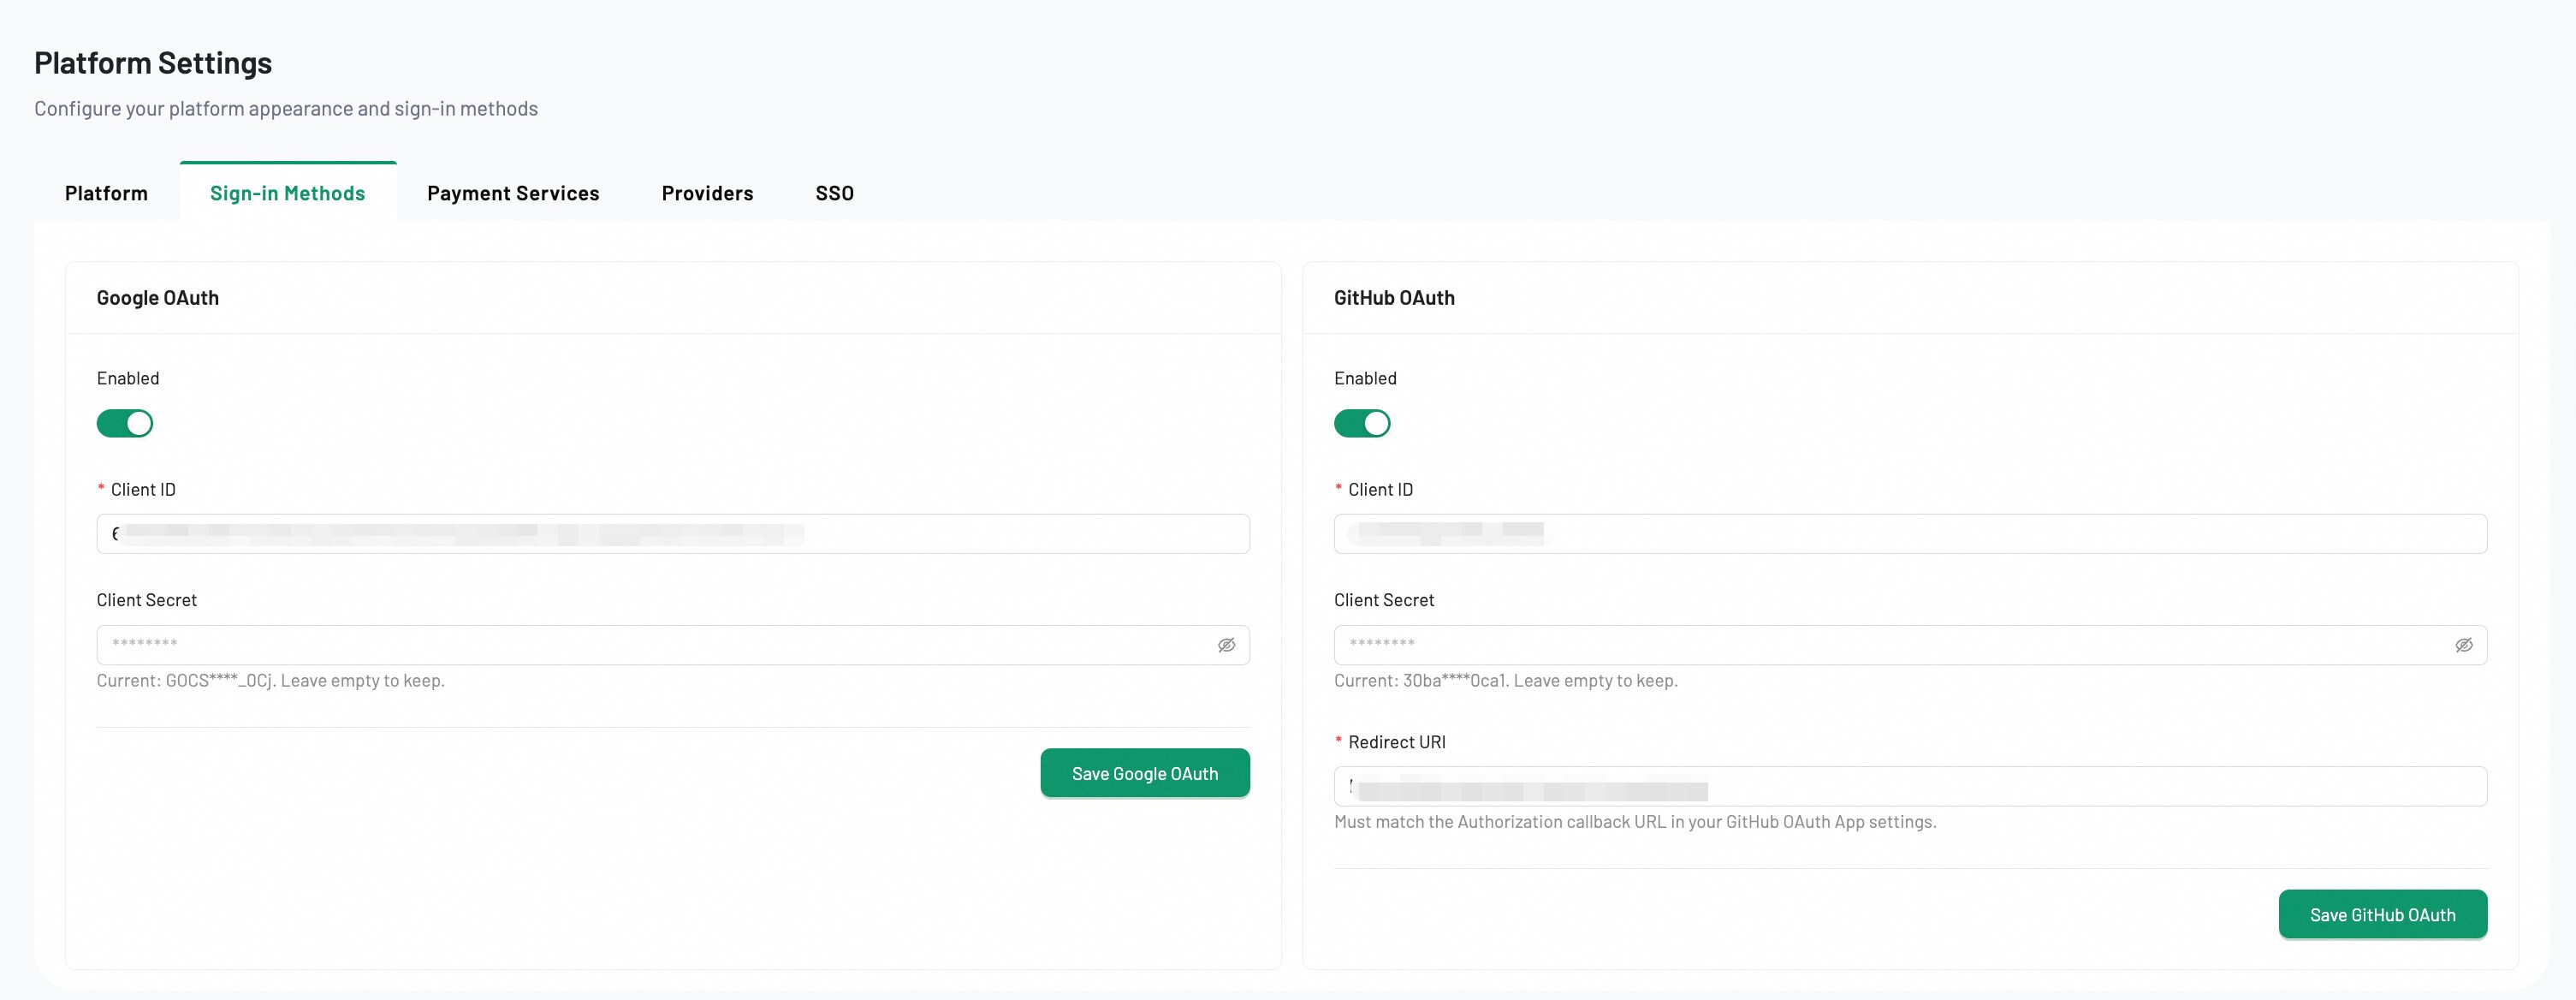The height and width of the screenshot is (1000, 2576).
Task: Click the 'Must match the Authorization callback URL' note
Action: pos(1635,821)
